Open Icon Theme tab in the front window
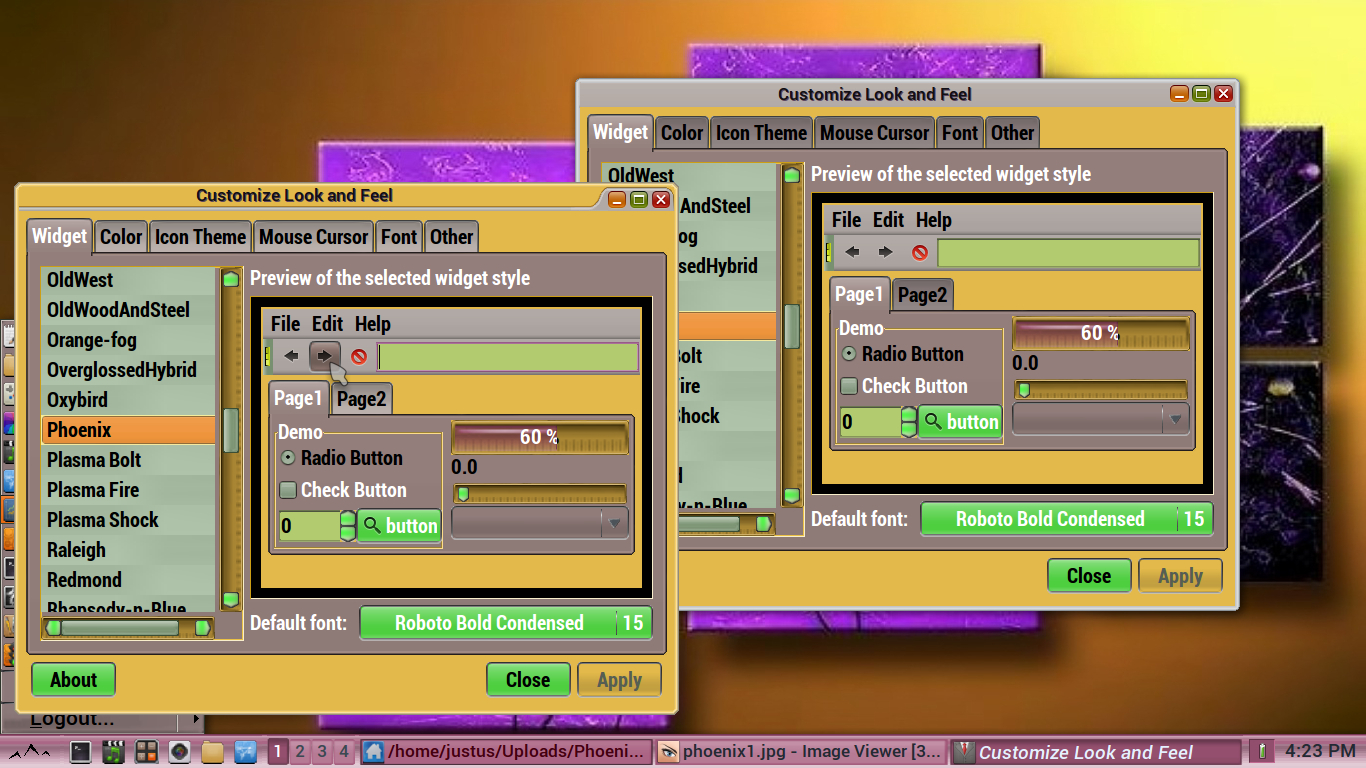 200,237
